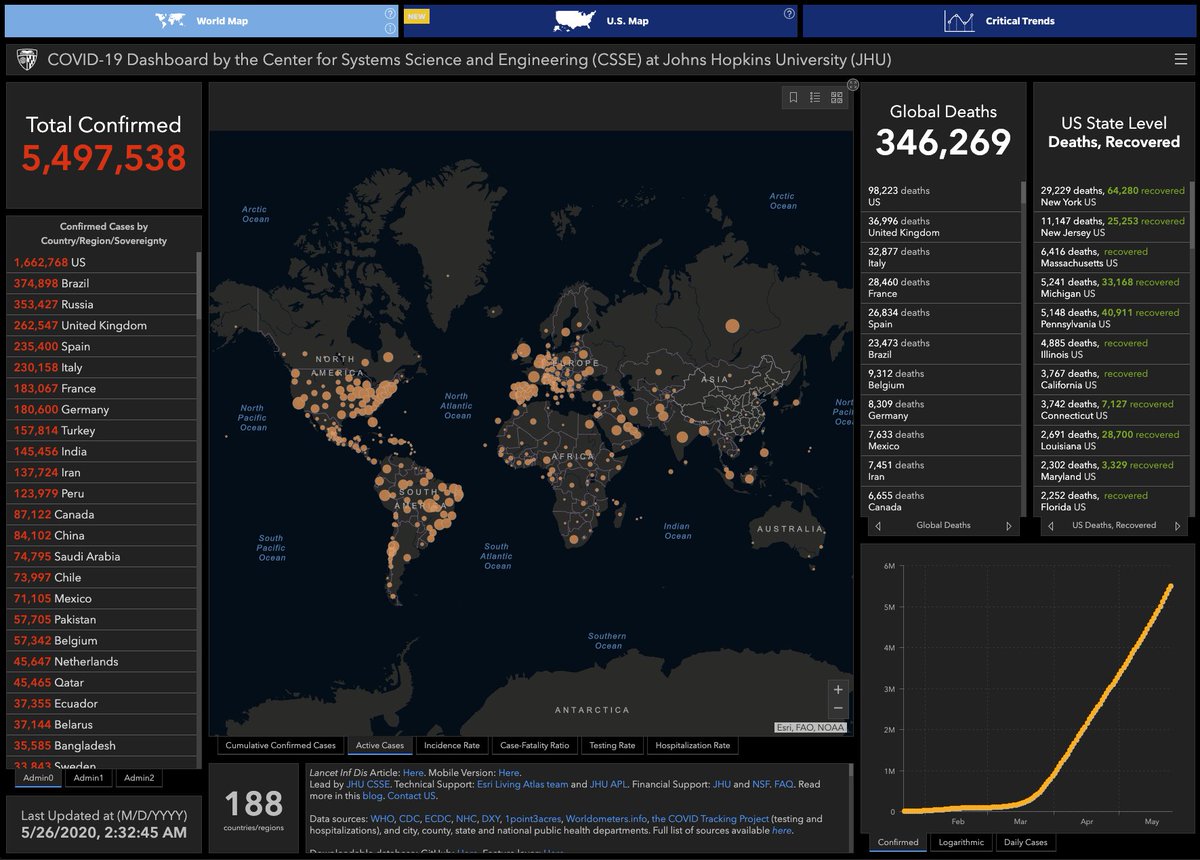This screenshot has width=1200, height=860.
Task: Select India in confirmed cases list
Action: point(103,451)
